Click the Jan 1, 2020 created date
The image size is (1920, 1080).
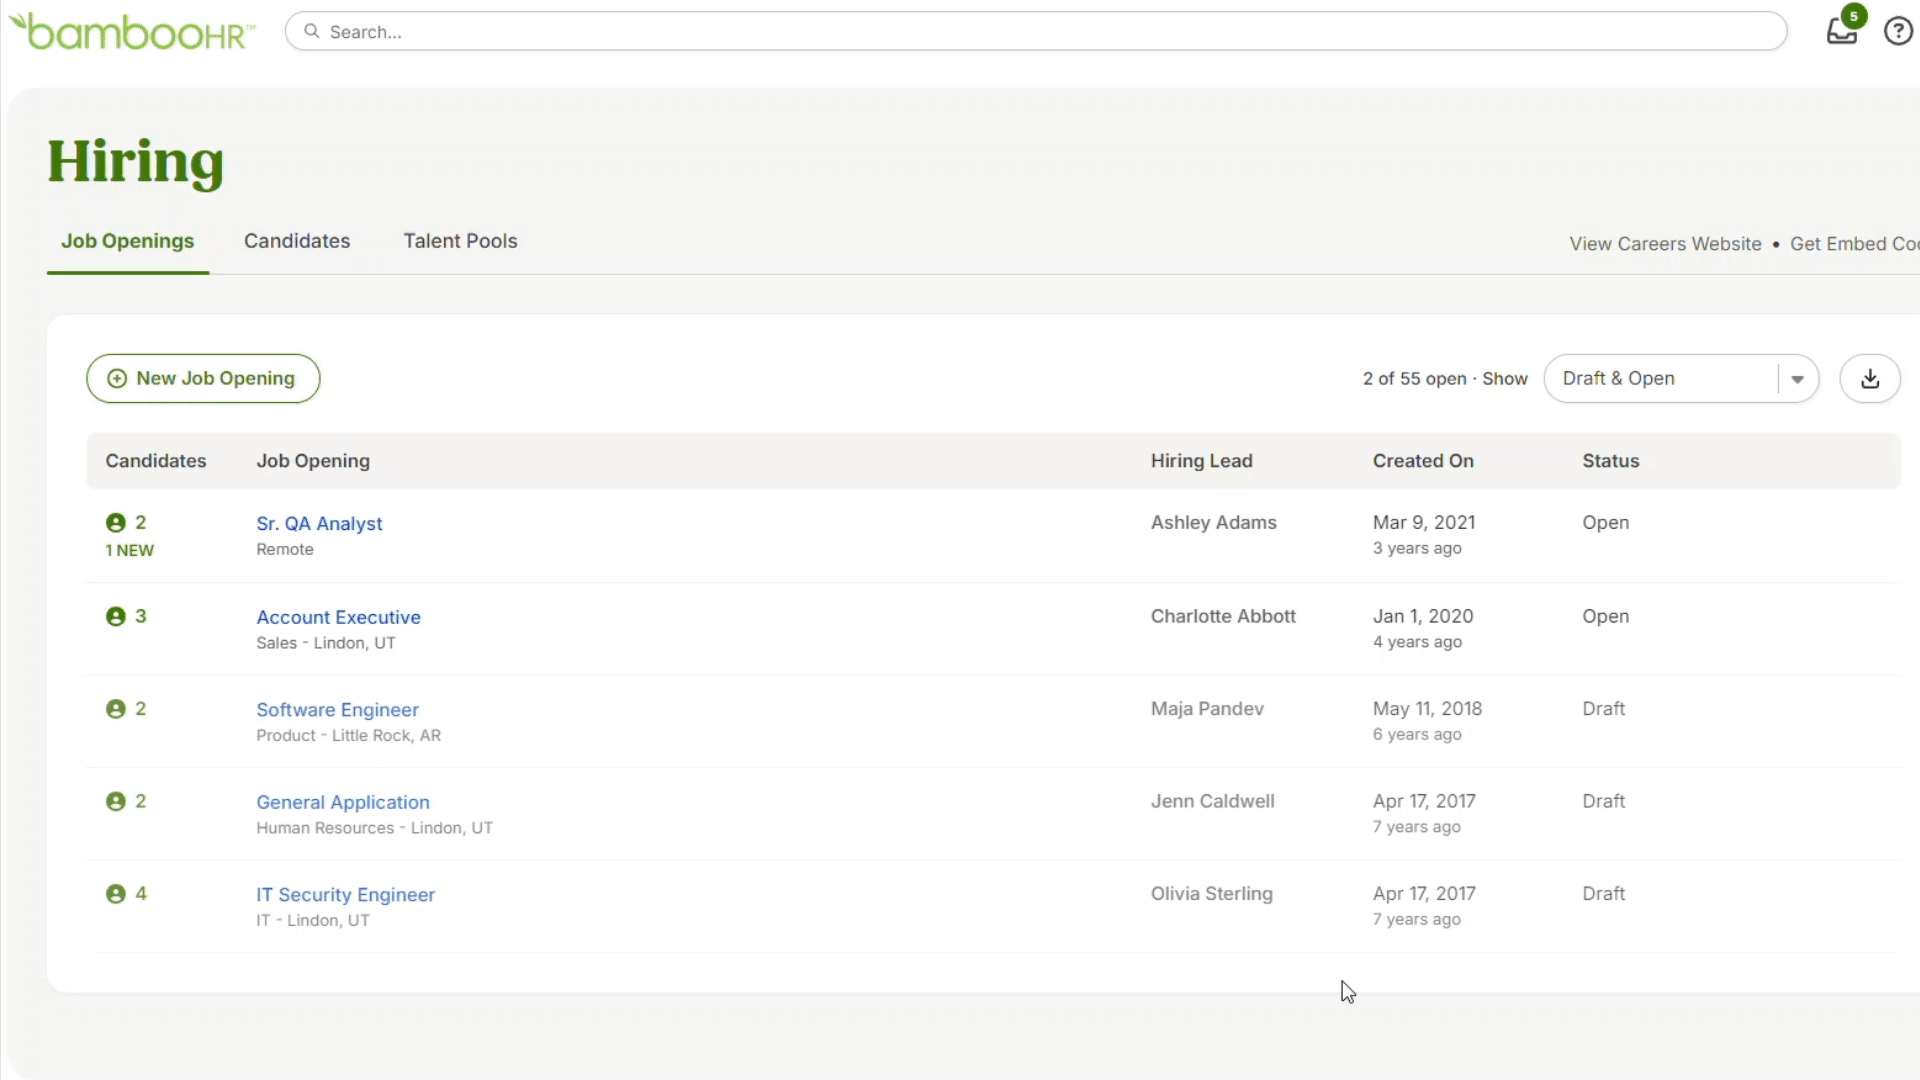1423,616
